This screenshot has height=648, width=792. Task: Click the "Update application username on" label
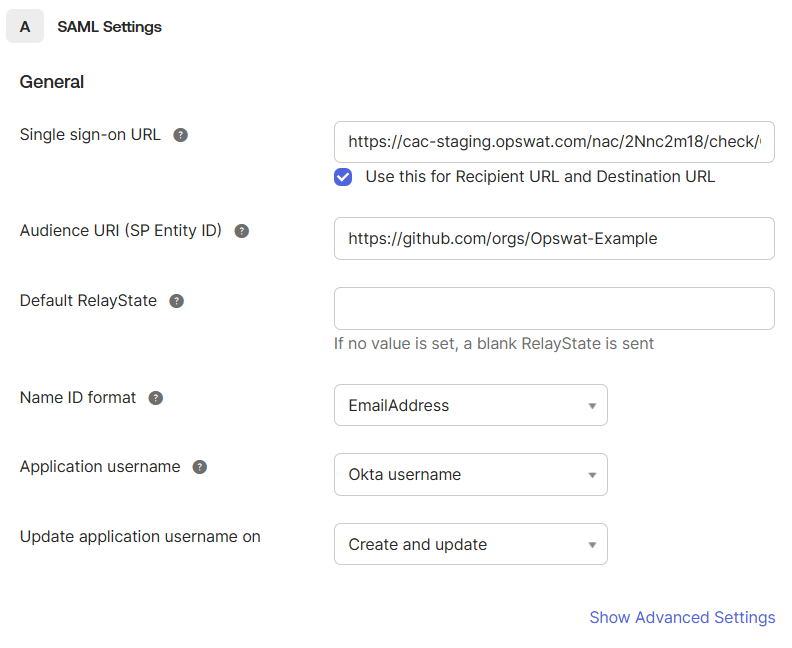point(140,536)
